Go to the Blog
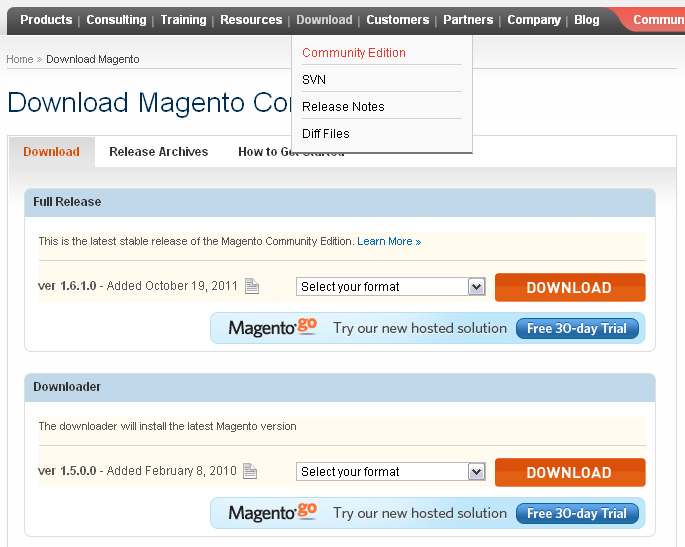The height and width of the screenshot is (547, 685). [587, 20]
